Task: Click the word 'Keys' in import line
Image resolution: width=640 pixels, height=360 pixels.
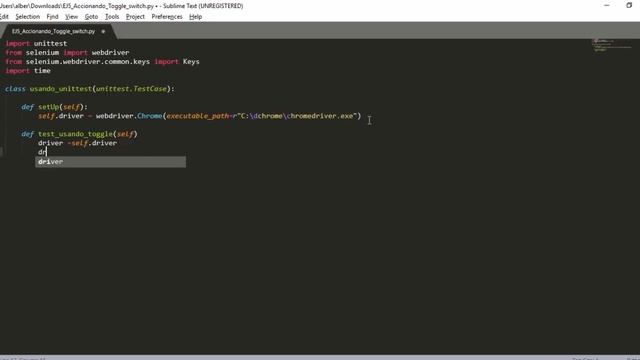Action: pyautogui.click(x=191, y=62)
